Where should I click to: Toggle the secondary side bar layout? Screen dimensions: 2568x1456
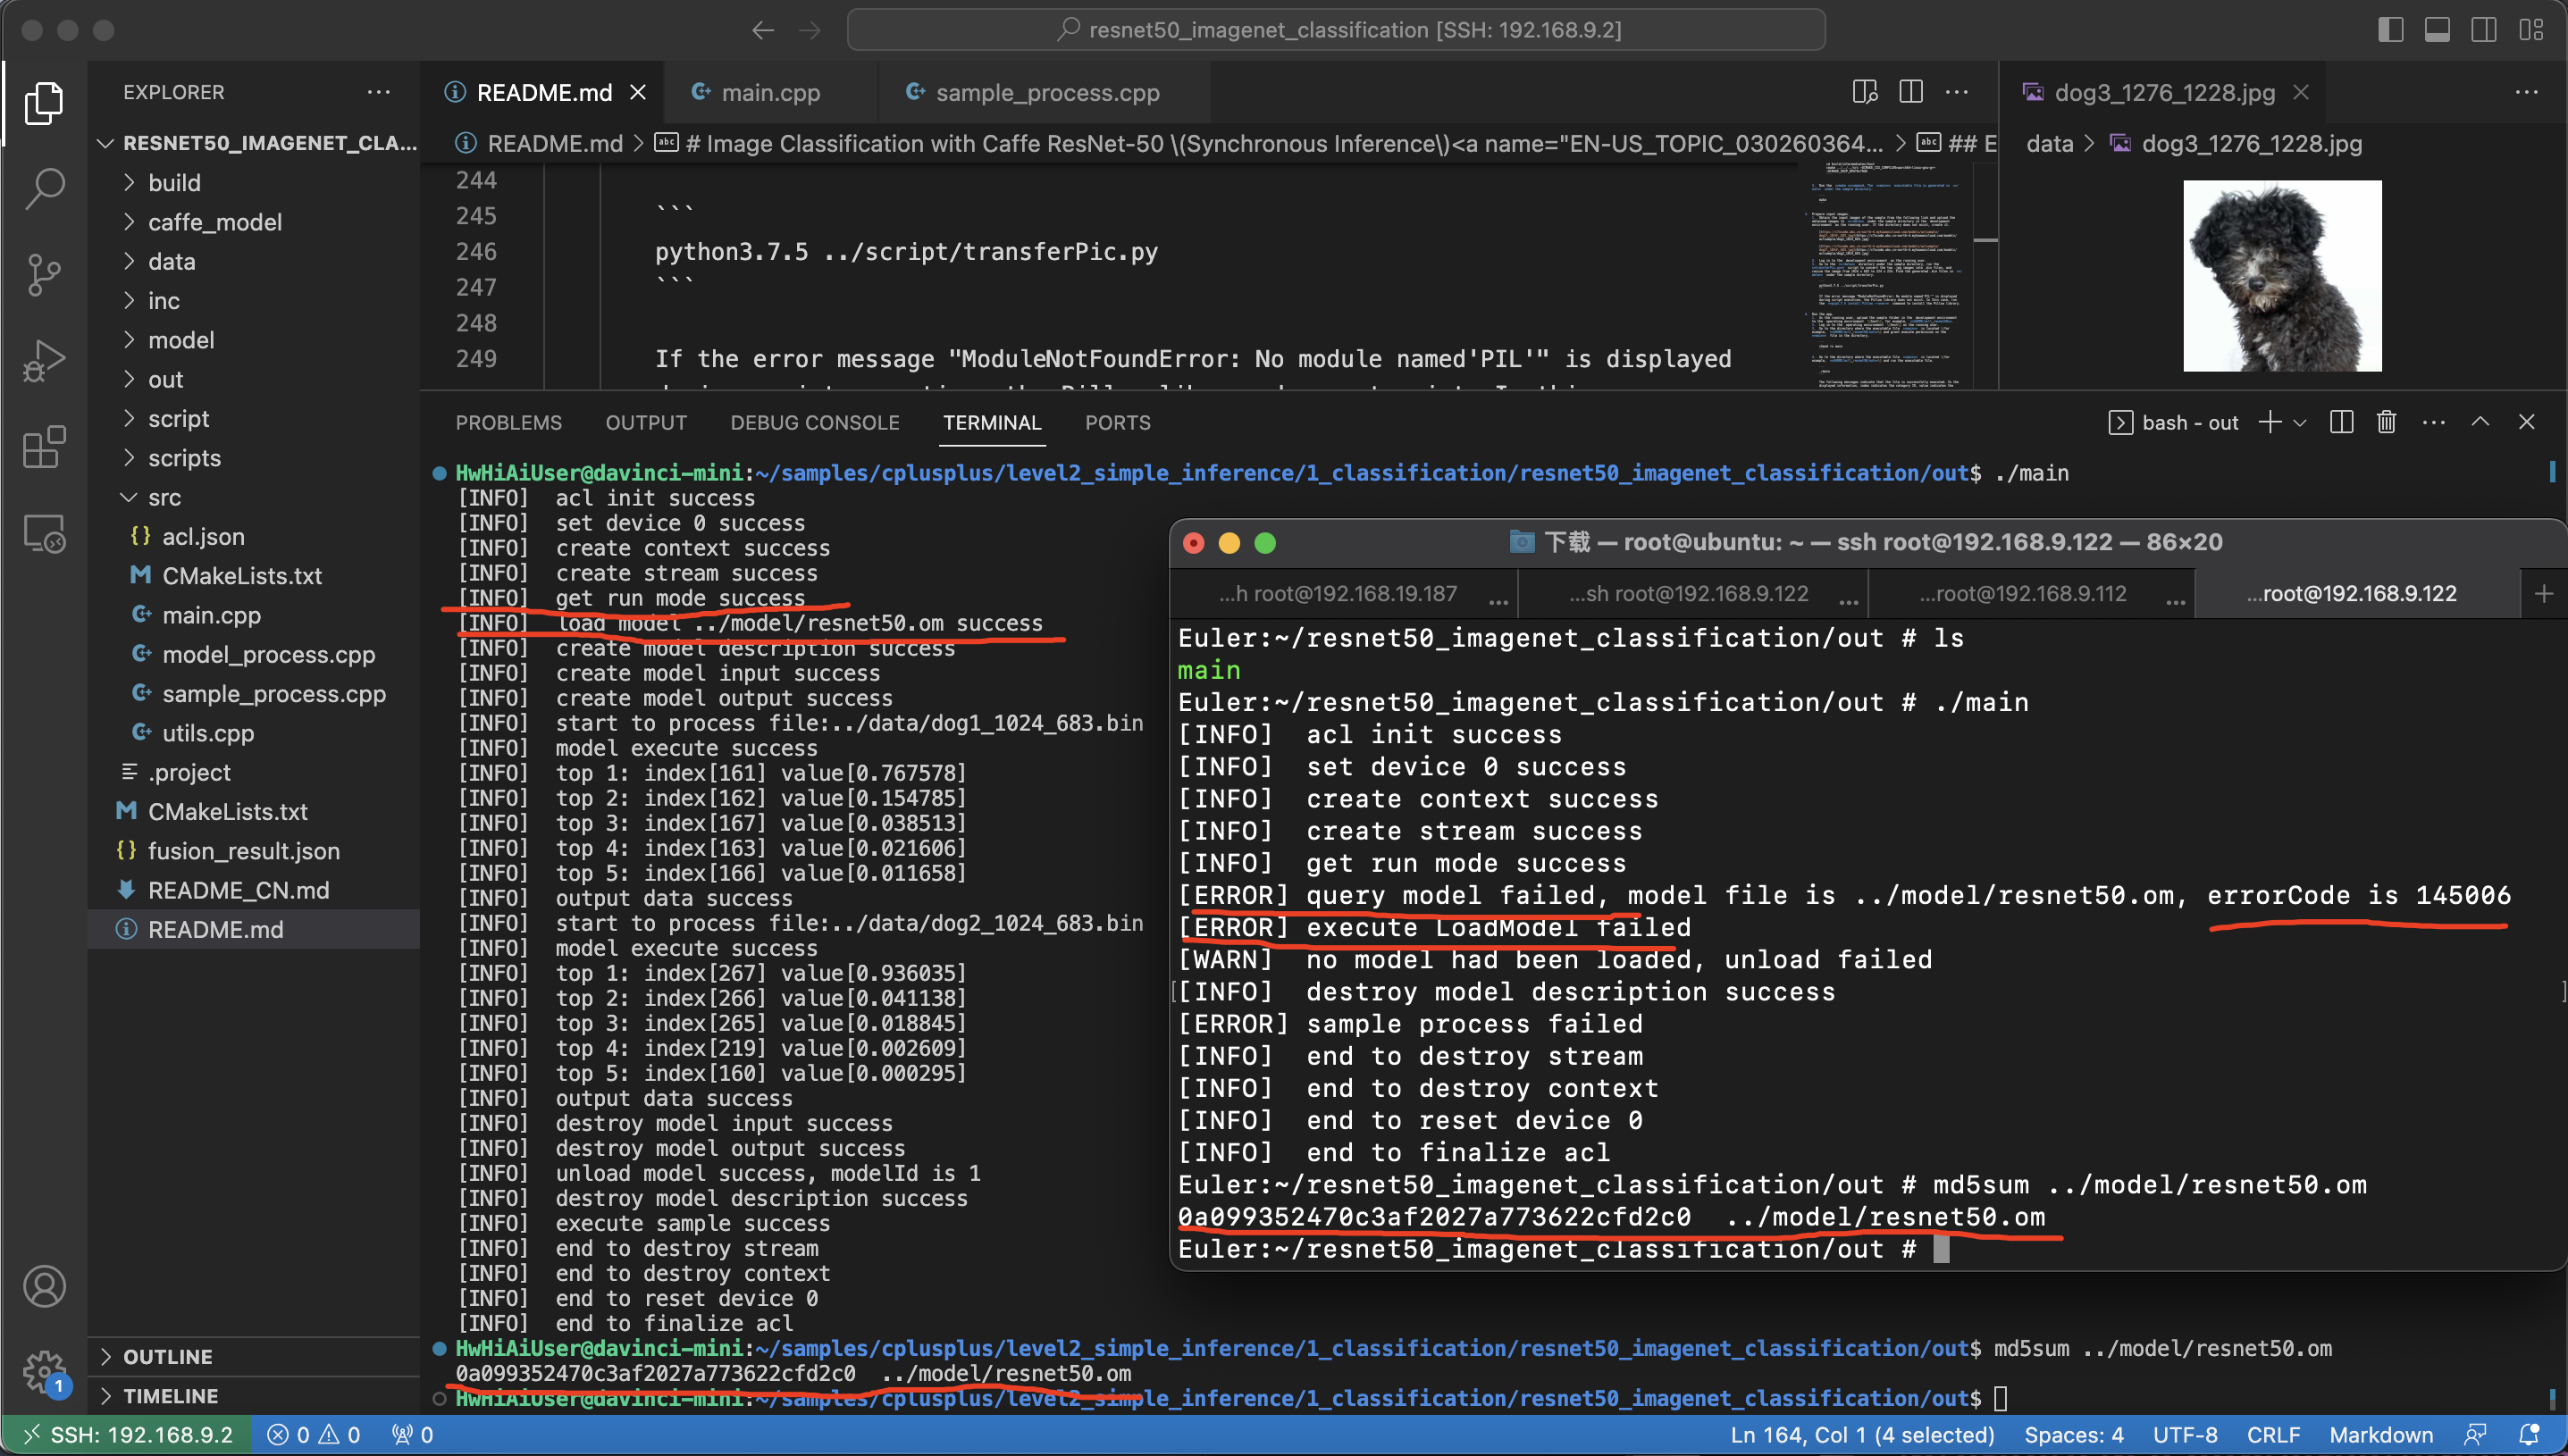(2483, 30)
